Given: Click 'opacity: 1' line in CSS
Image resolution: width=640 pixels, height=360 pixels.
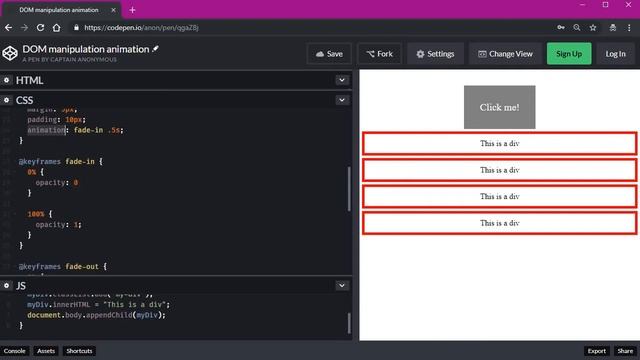Looking at the screenshot, I should (58, 224).
